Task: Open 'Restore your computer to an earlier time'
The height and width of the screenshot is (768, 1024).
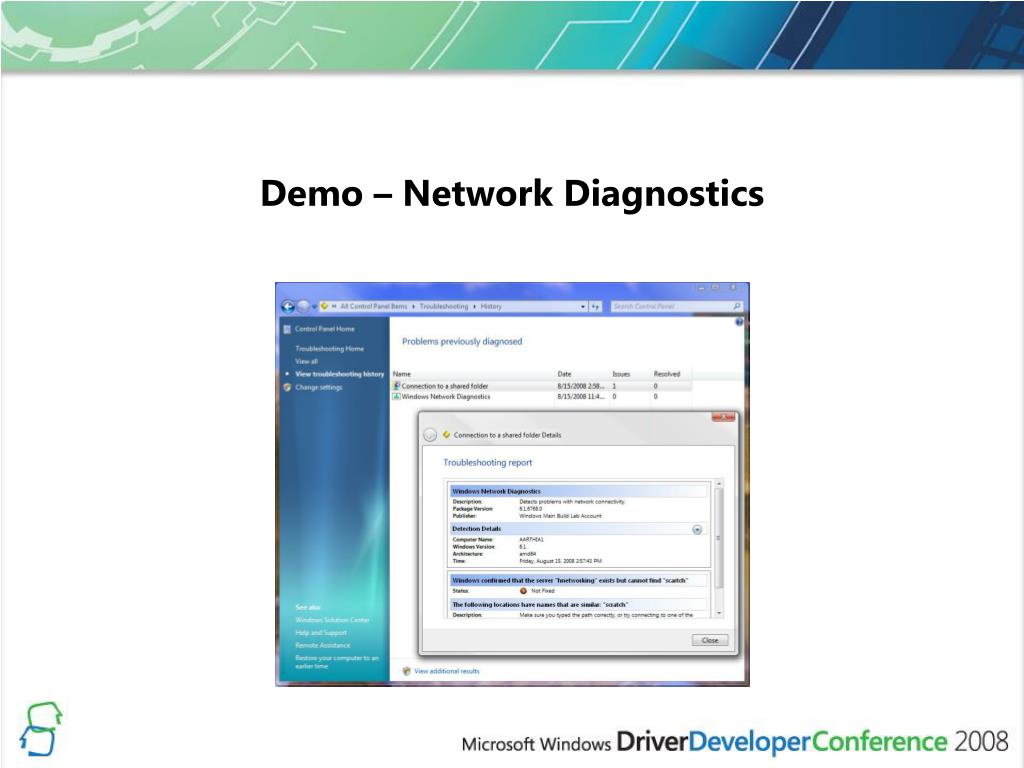Action: pos(336,662)
